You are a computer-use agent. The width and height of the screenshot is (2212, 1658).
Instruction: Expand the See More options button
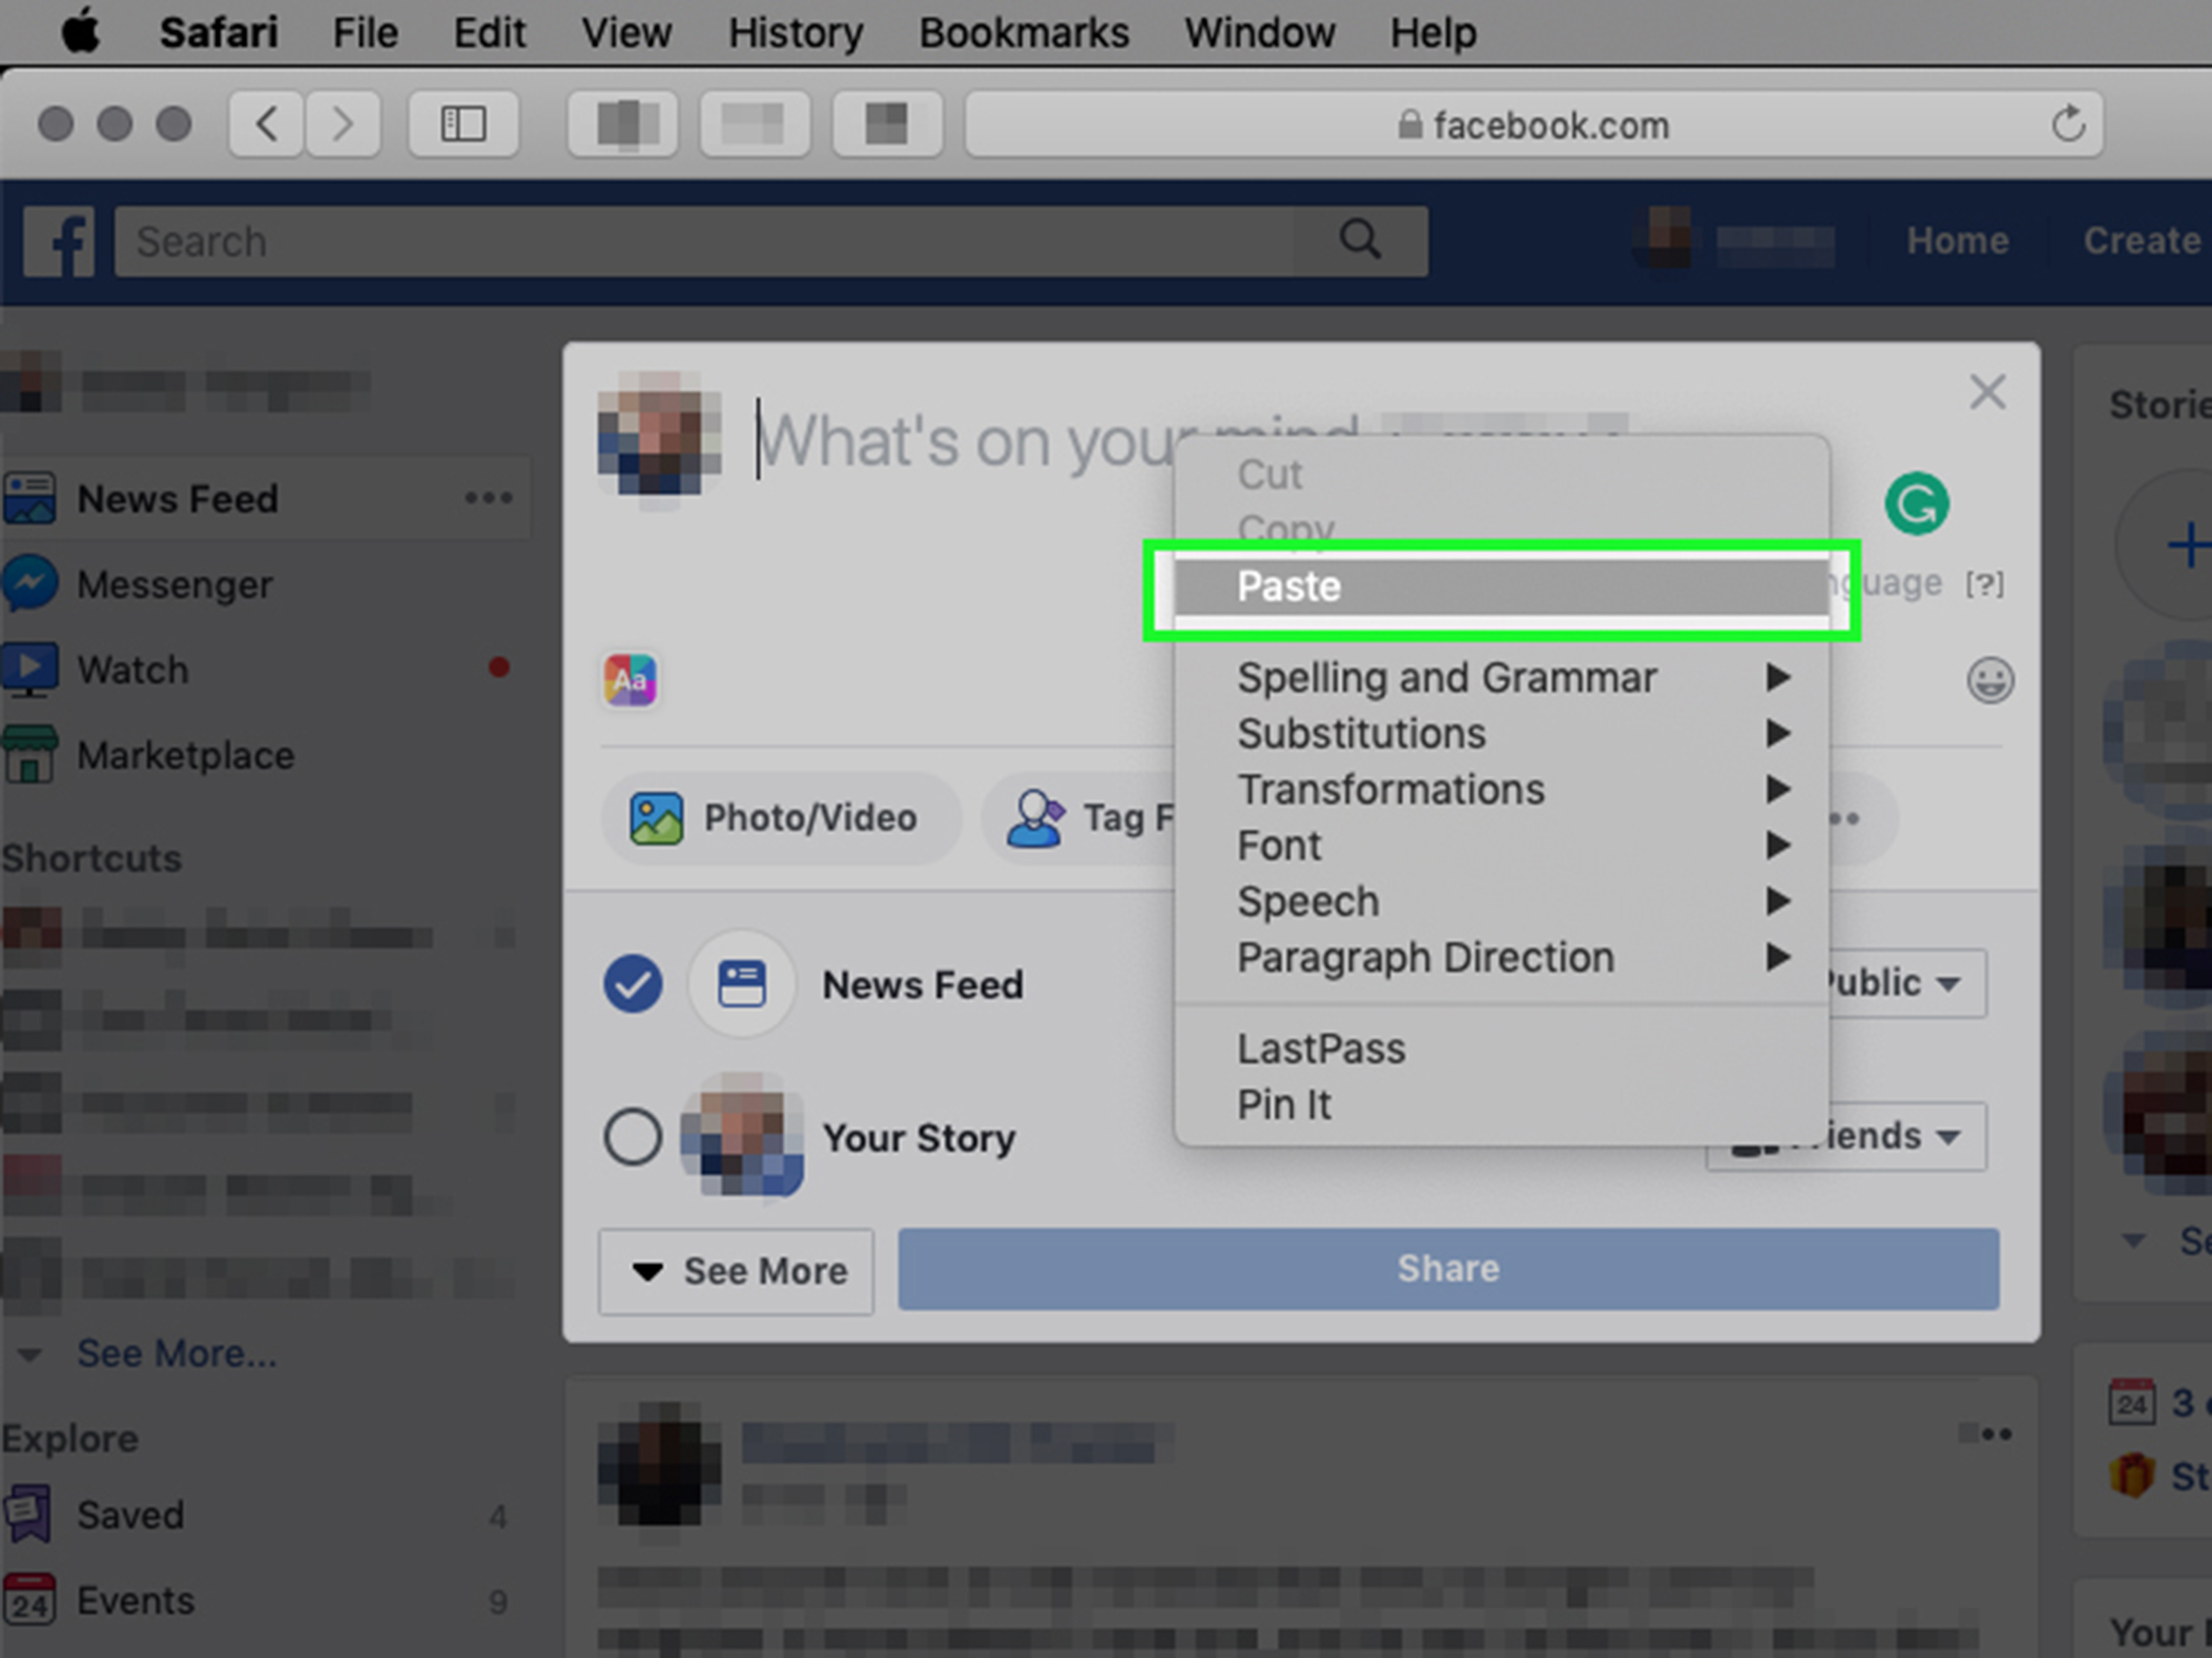tap(736, 1271)
